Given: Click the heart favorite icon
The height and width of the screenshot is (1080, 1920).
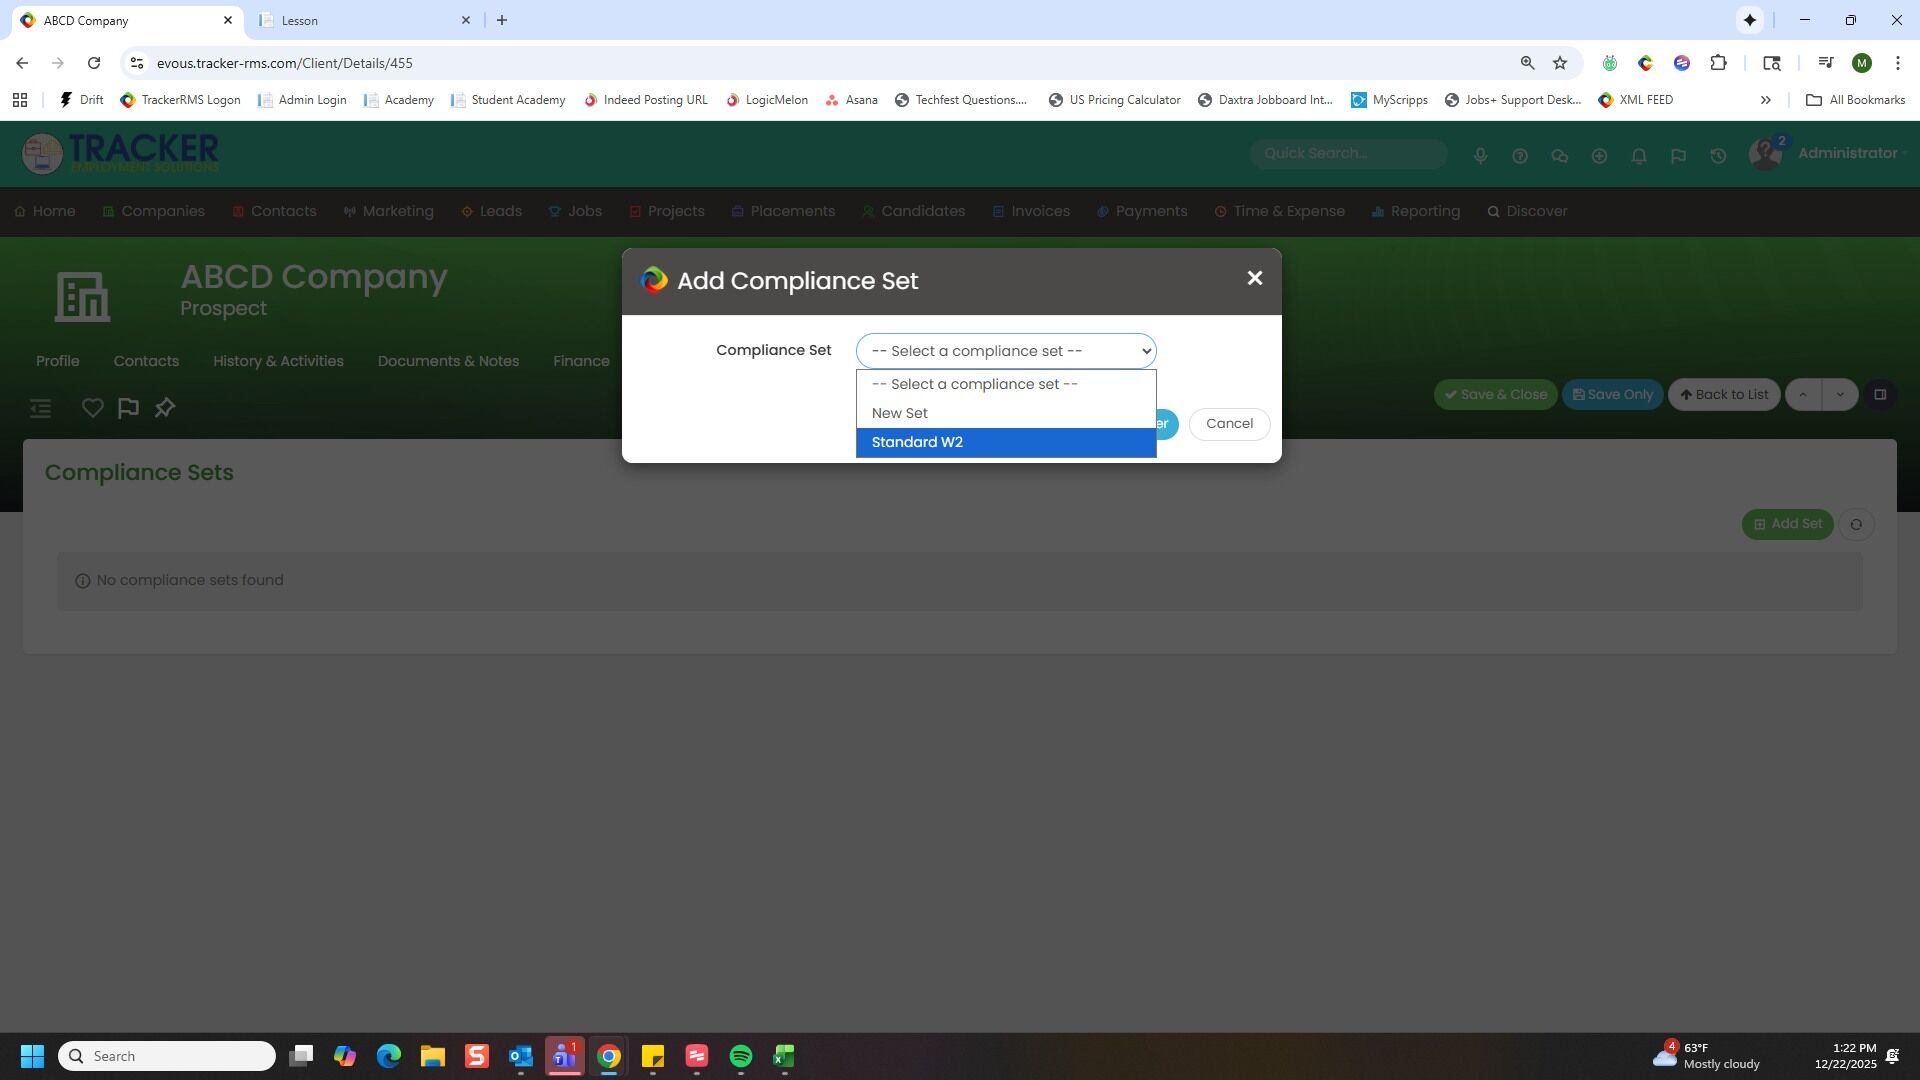Looking at the screenshot, I should [x=92, y=408].
